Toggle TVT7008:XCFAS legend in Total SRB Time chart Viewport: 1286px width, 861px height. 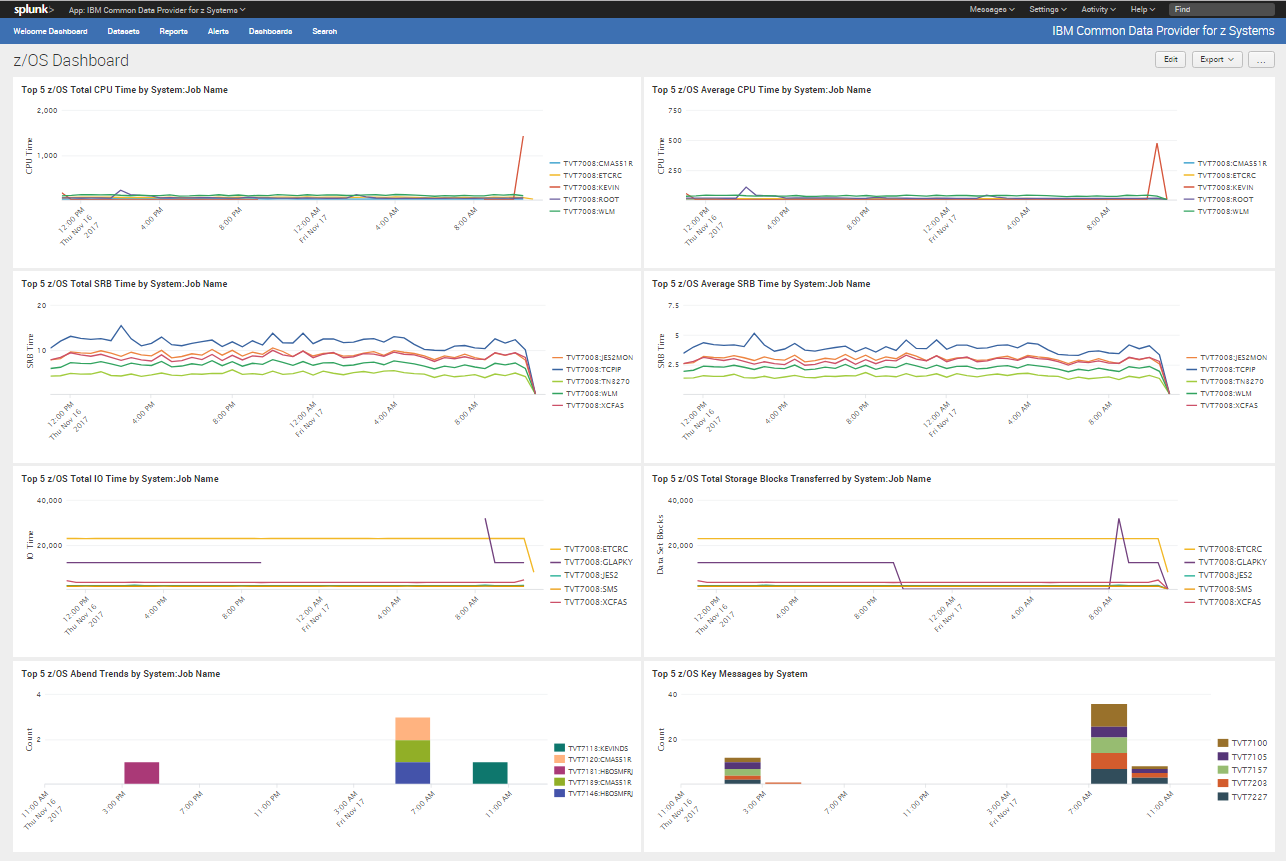click(x=589, y=405)
